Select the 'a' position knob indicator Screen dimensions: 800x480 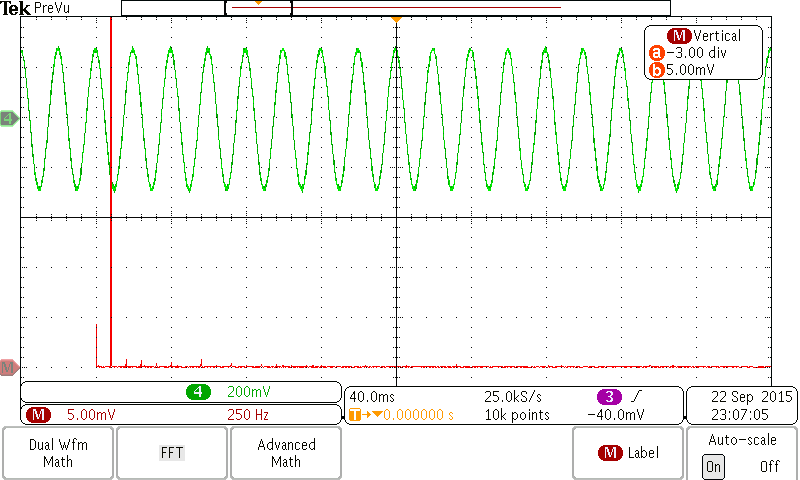tap(657, 53)
